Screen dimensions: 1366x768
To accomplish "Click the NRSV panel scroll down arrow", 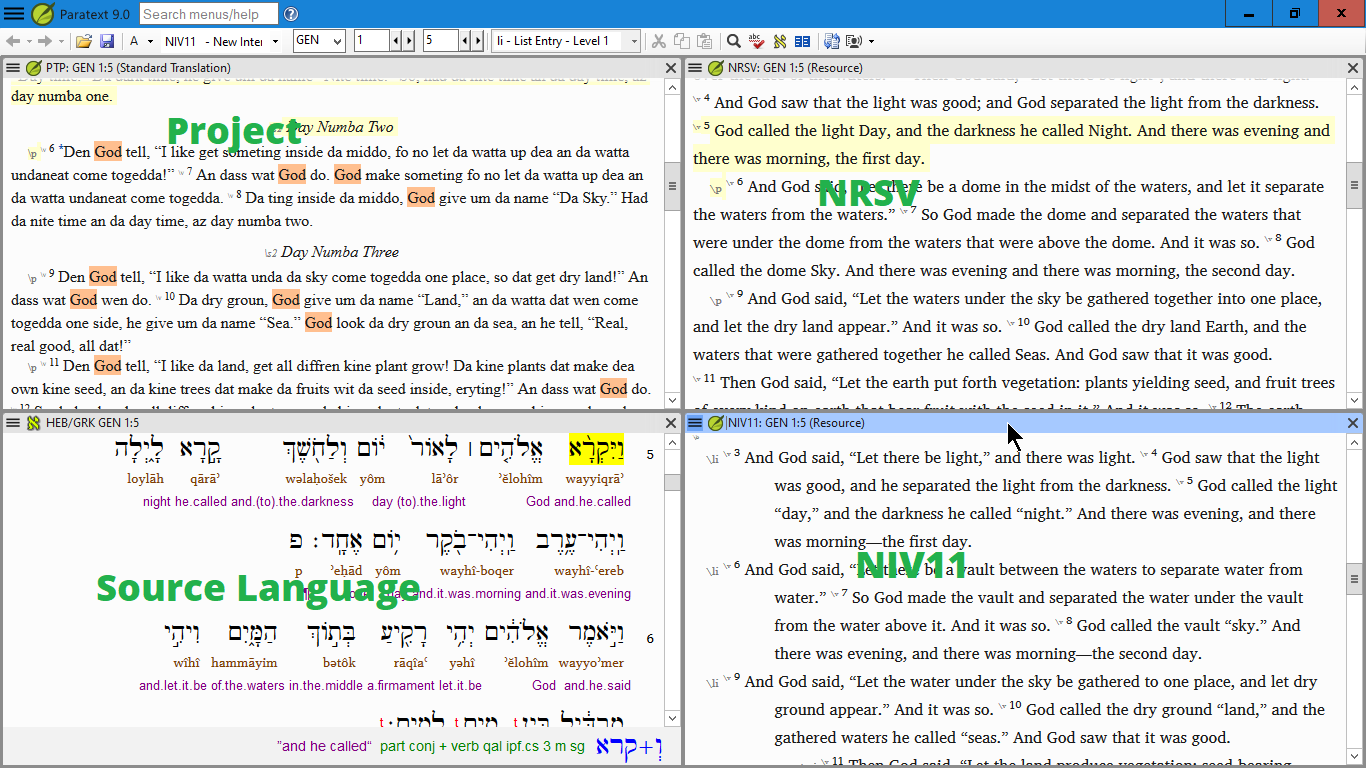I will tap(1354, 400).
